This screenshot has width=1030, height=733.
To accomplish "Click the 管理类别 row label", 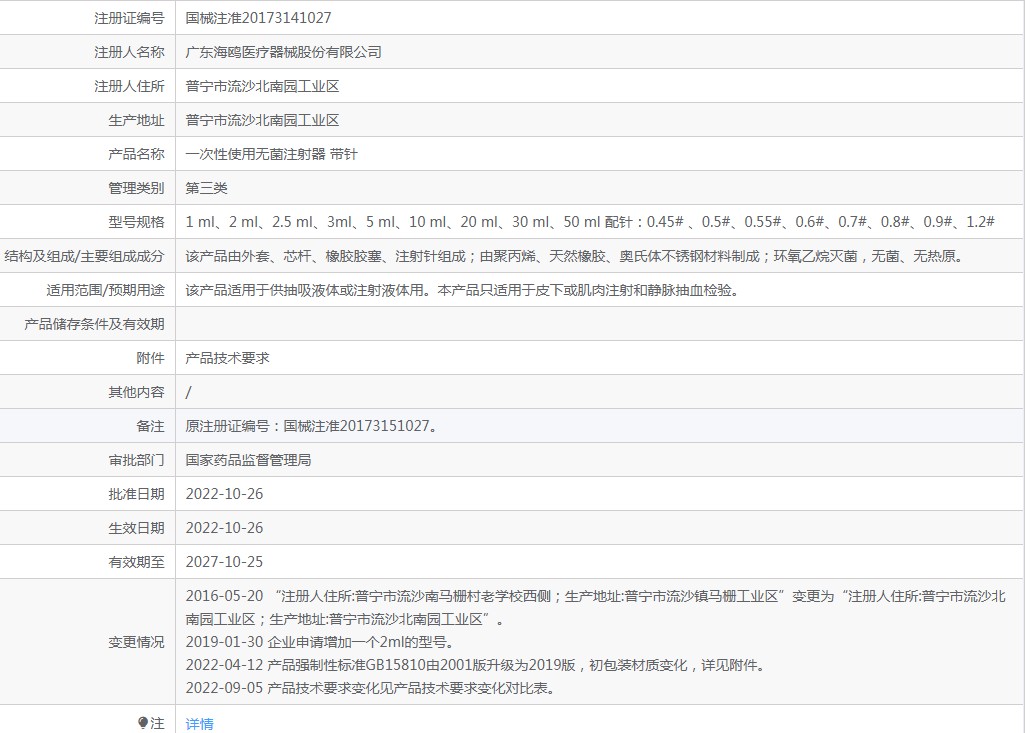I will (137, 189).
